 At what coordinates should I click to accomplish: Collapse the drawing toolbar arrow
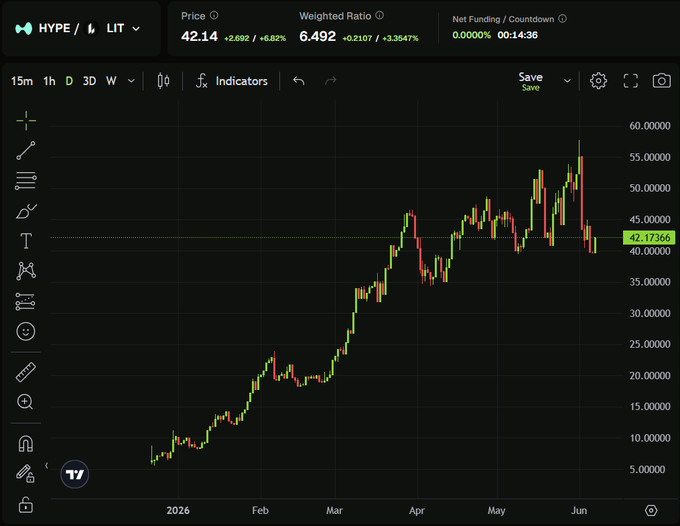[x=46, y=466]
